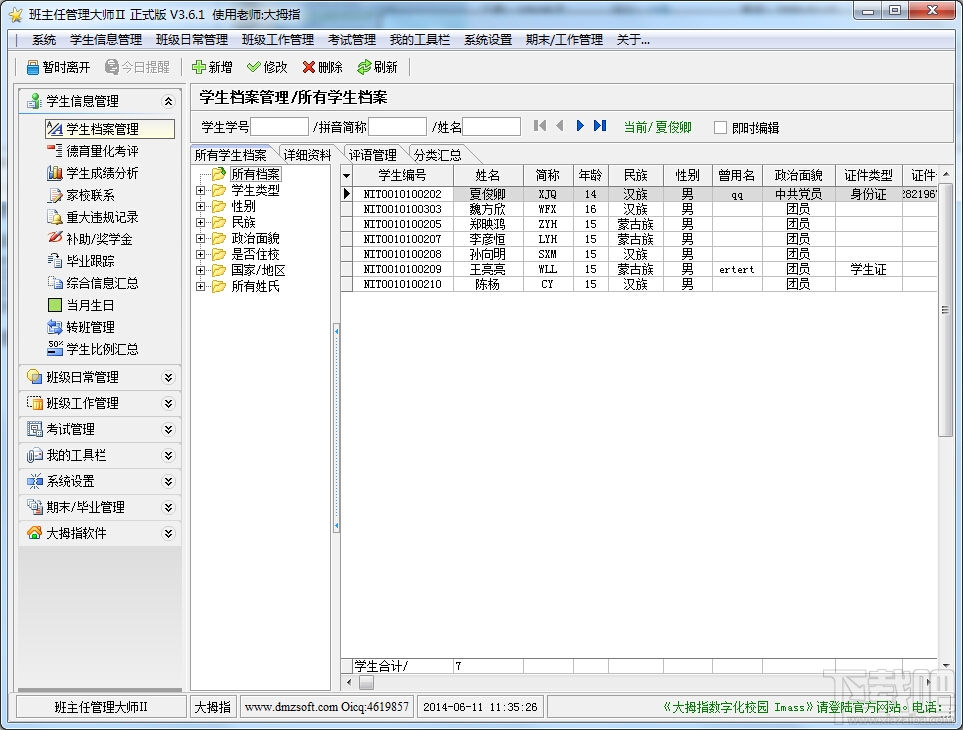Click the 暂时离开 button

58,67
